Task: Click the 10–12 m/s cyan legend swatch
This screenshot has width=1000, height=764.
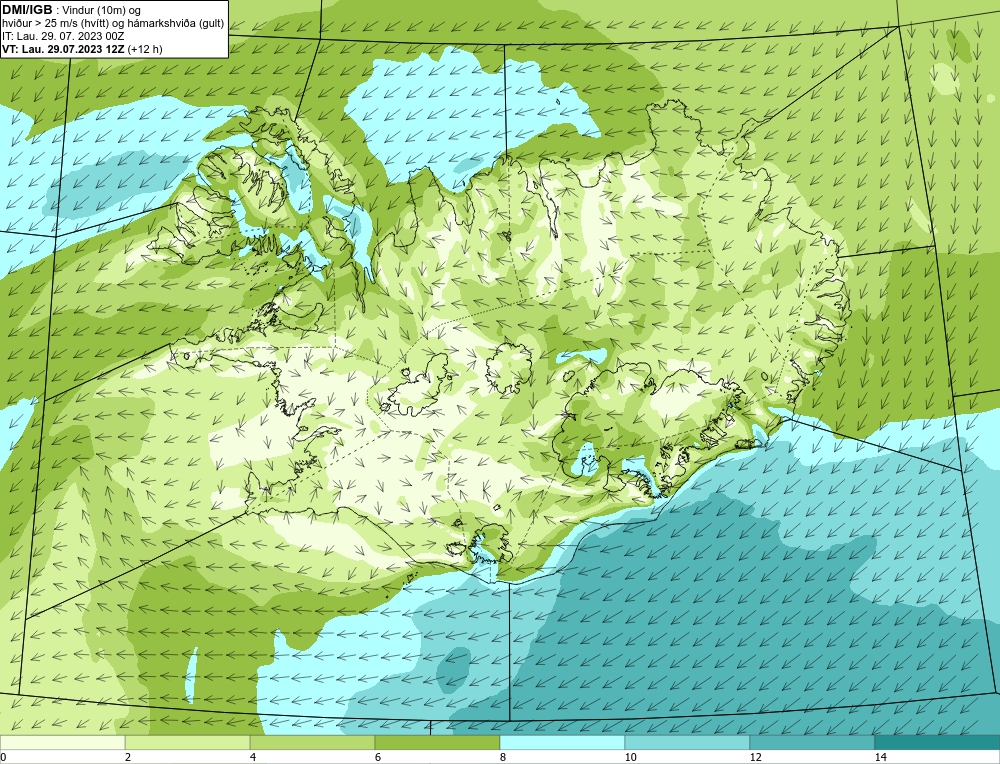Action: [688, 742]
